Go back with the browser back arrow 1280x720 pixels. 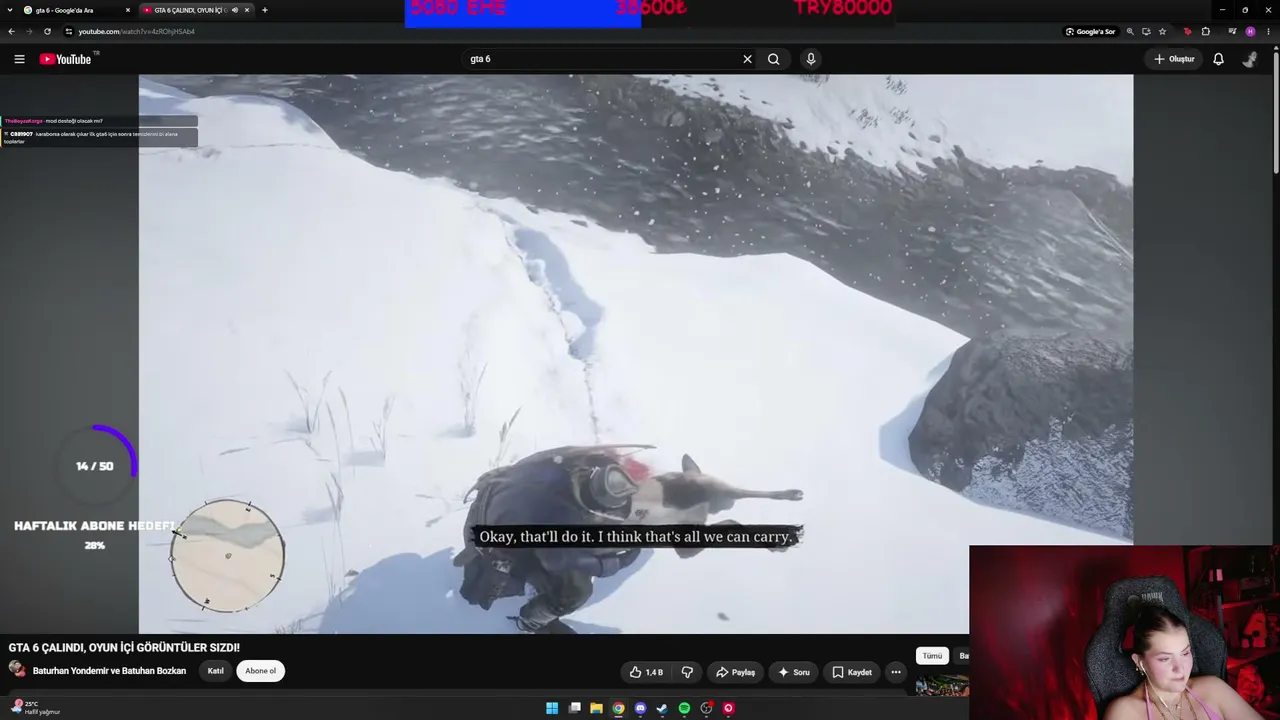point(12,31)
